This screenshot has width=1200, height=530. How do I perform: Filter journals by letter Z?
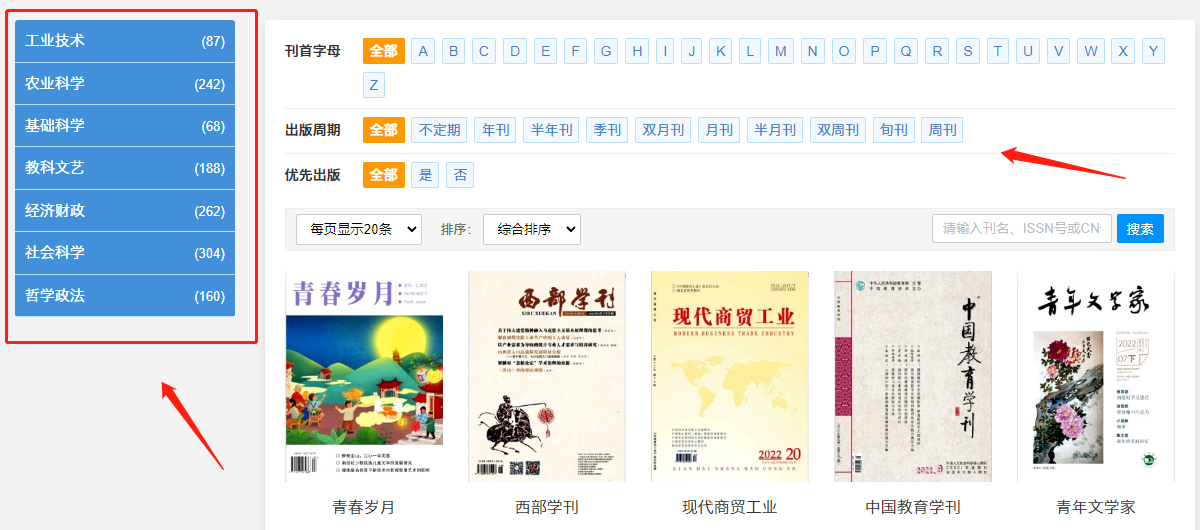[x=374, y=85]
